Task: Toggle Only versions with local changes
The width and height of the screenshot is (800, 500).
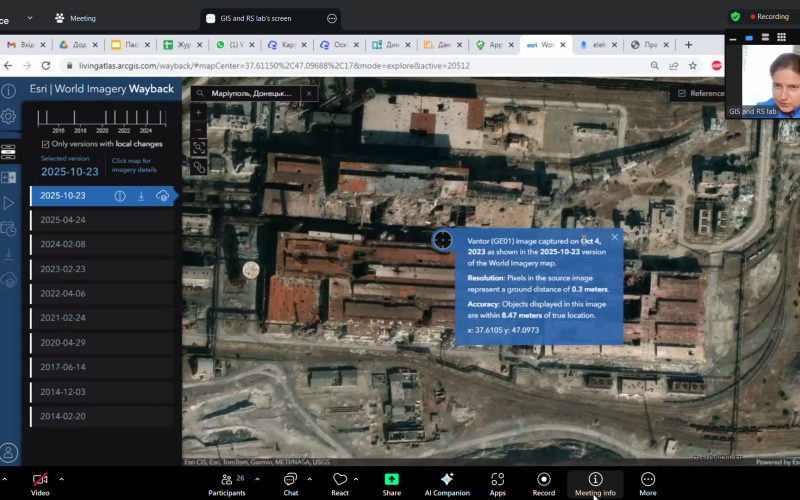Action: pyautogui.click(x=45, y=144)
